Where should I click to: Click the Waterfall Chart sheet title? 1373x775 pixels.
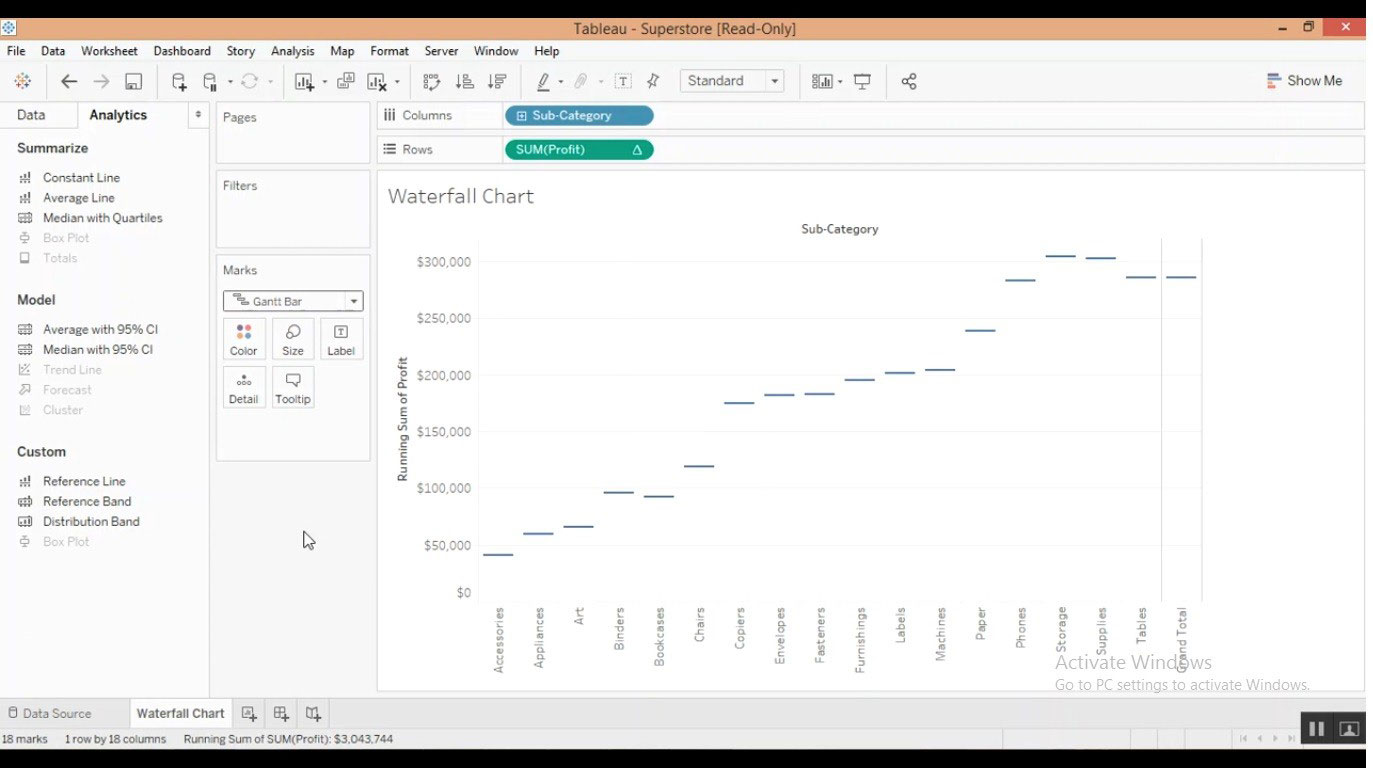pos(461,196)
